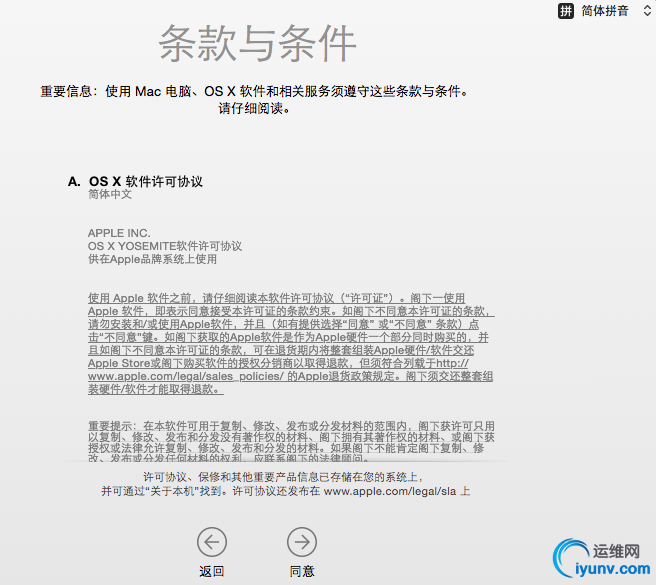Click the 'OS X YOSEMITE软件许可协议' line
The image size is (656, 585).
pos(165,246)
